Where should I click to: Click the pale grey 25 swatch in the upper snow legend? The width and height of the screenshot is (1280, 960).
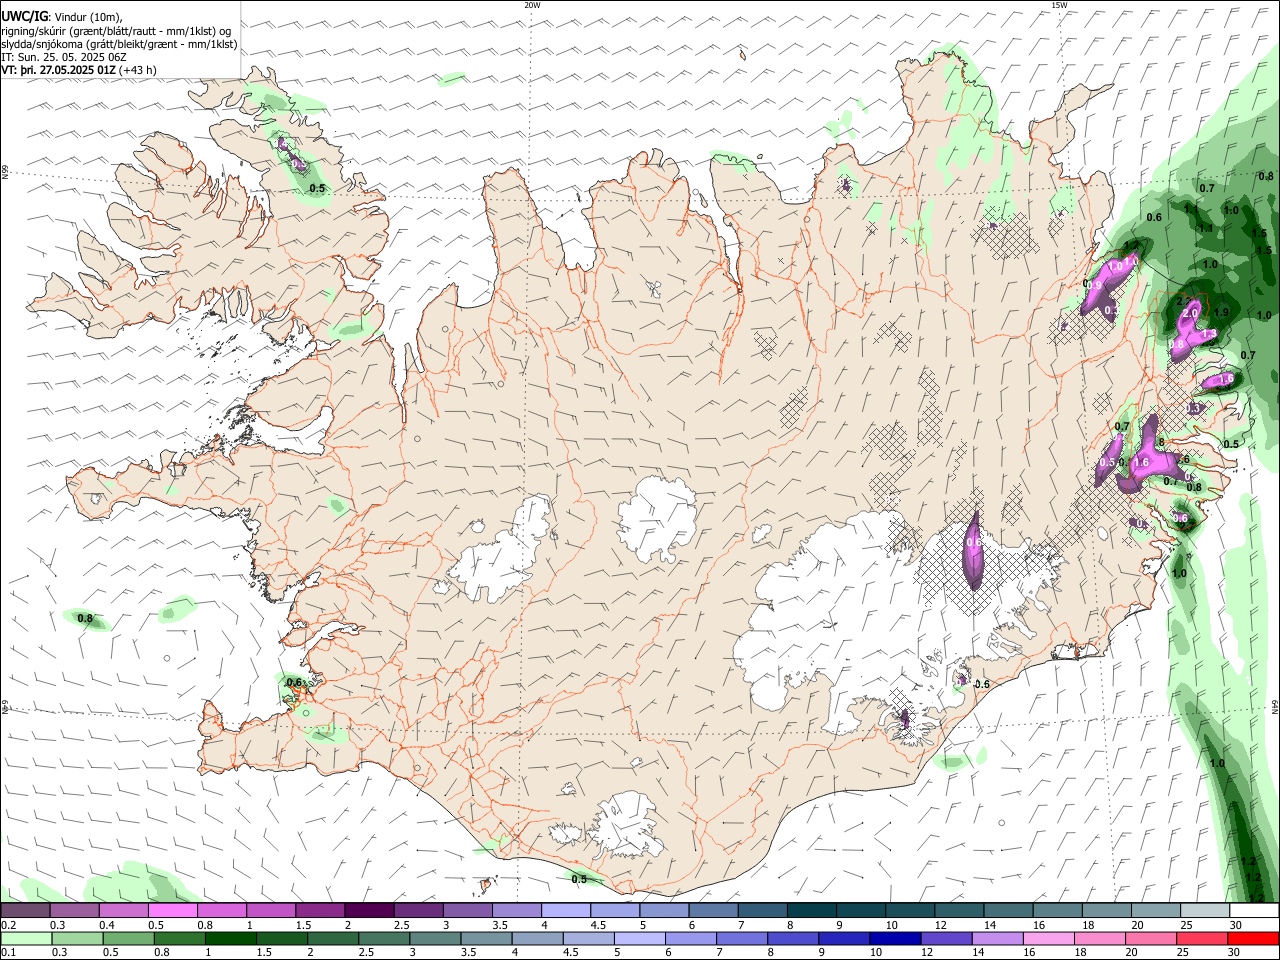click(1205, 911)
